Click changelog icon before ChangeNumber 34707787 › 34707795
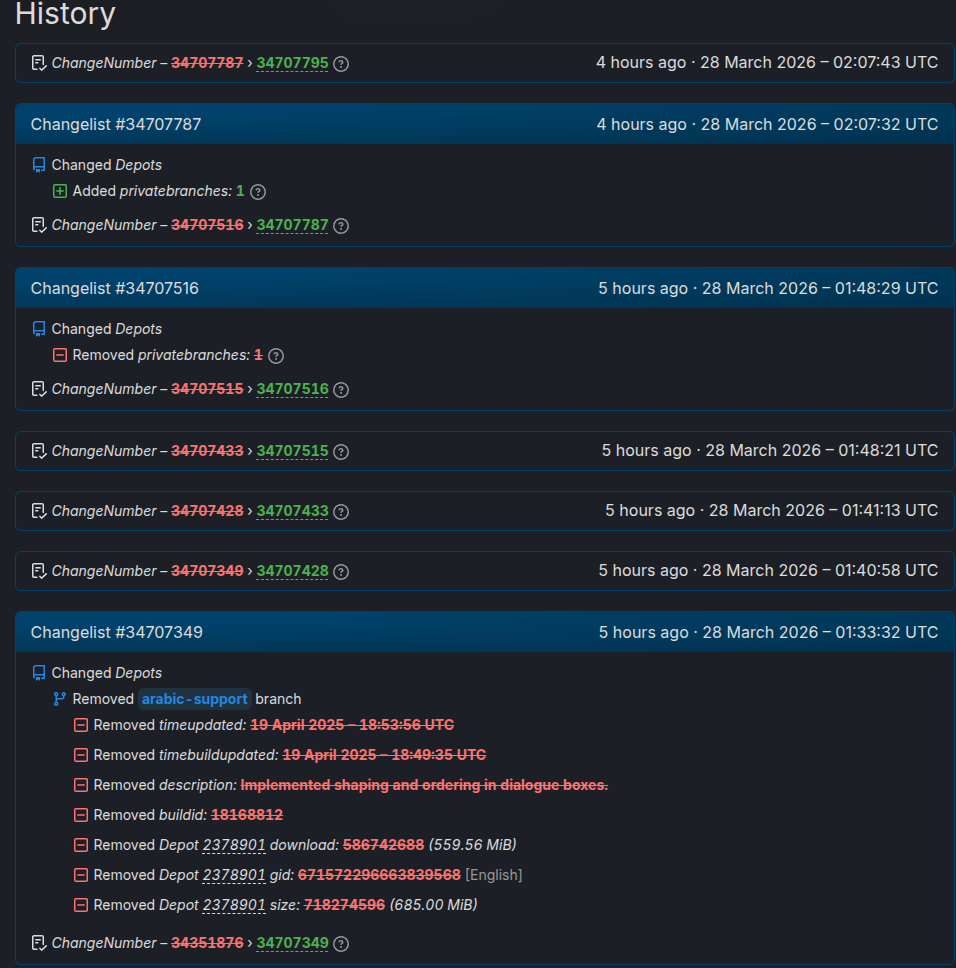956x968 pixels. pyautogui.click(x=39, y=63)
